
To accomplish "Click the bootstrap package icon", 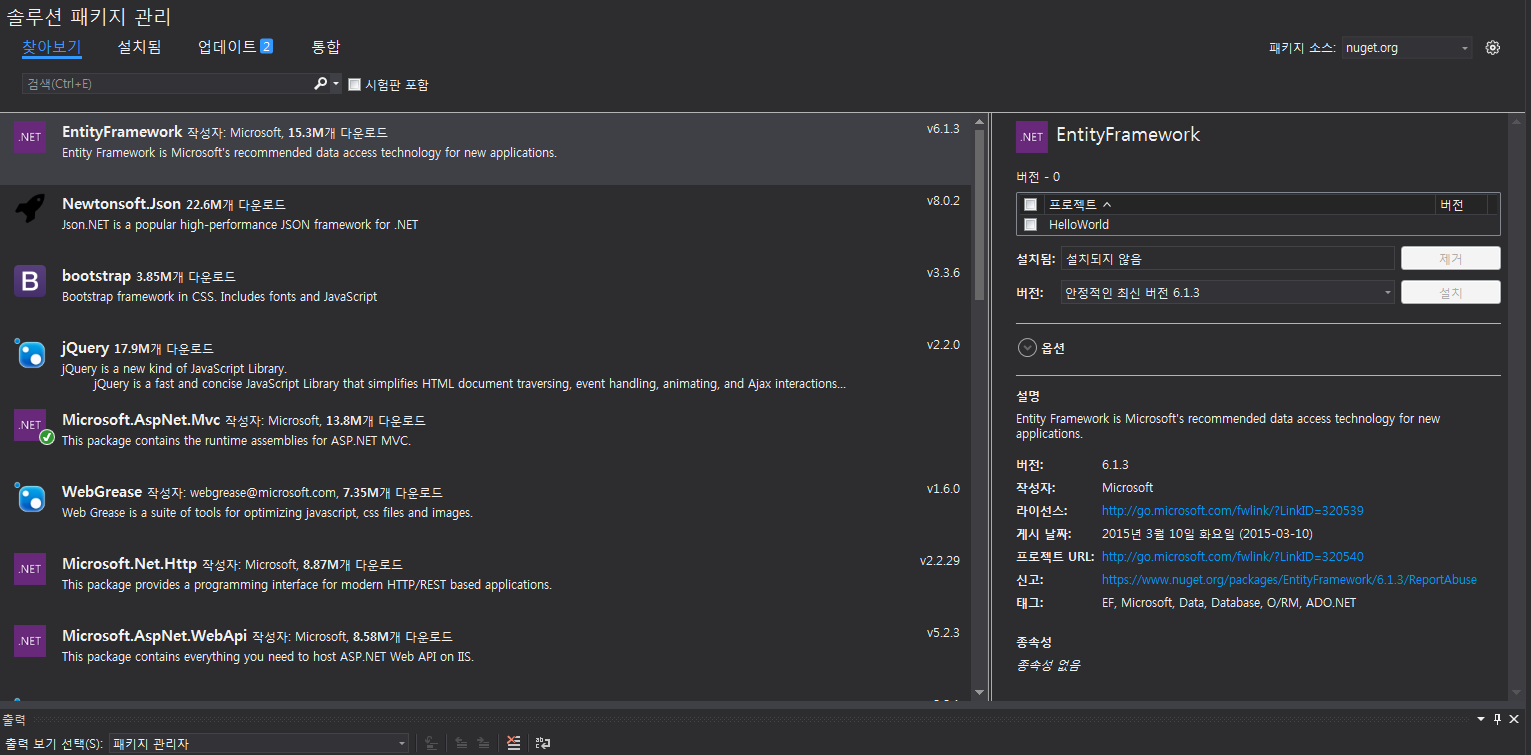I will pyautogui.click(x=29, y=281).
